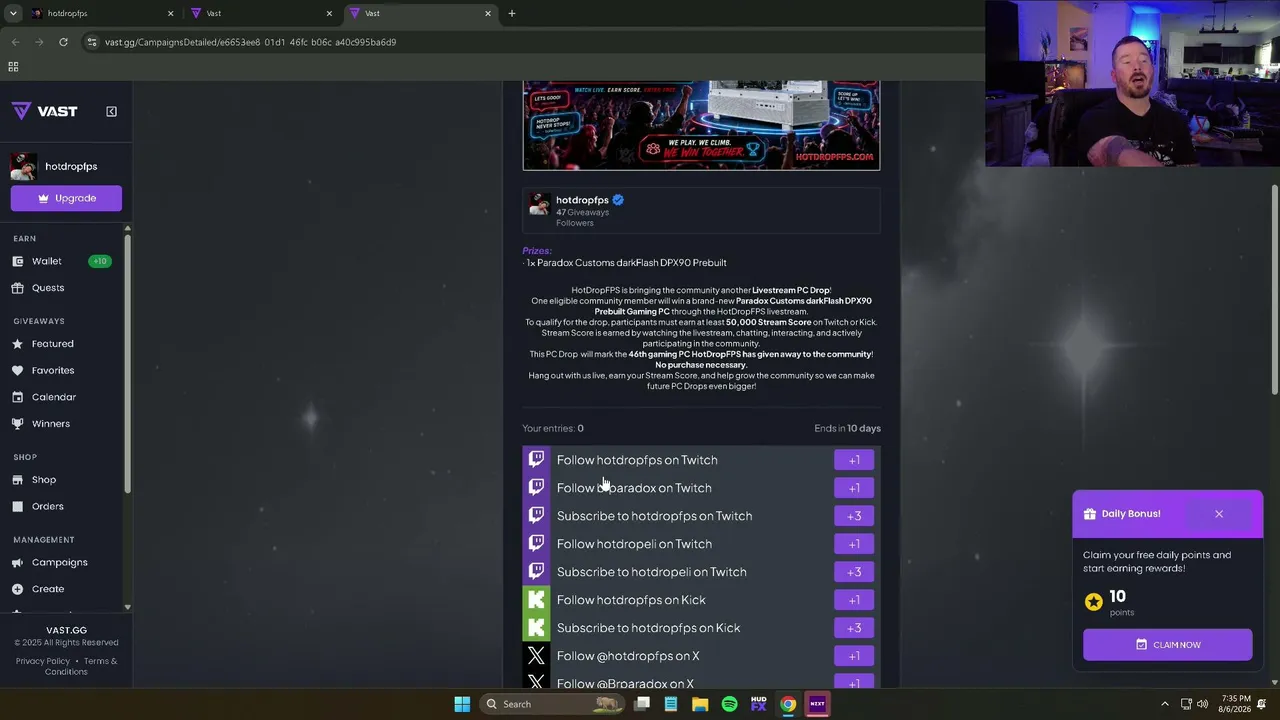The image size is (1280, 720).
Task: Claim the daily bonus with Claim Now
Action: pos(1167,645)
